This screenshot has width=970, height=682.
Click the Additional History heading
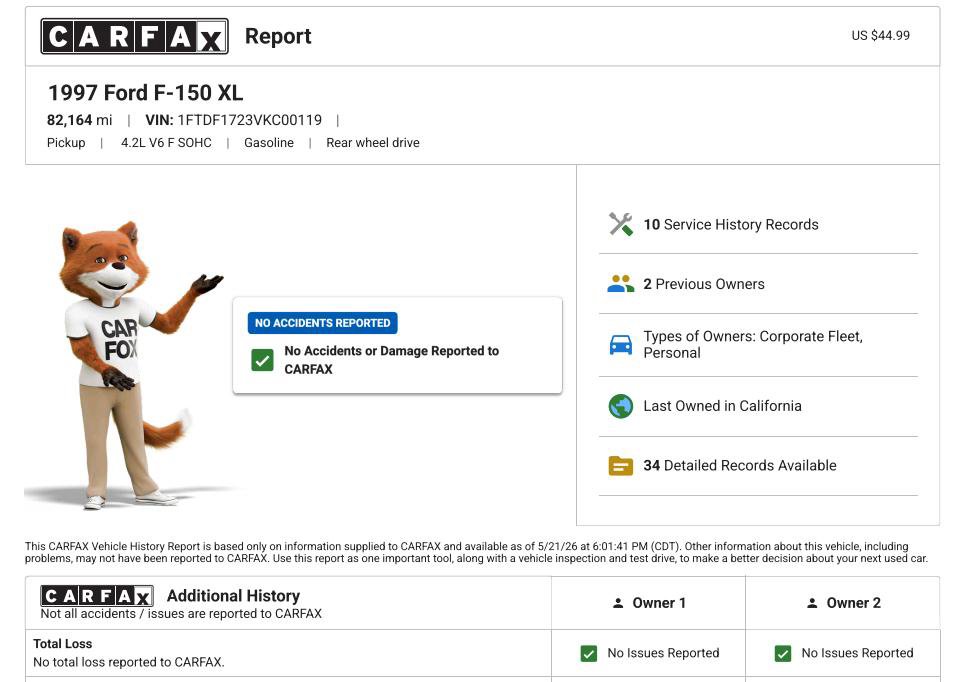233,596
